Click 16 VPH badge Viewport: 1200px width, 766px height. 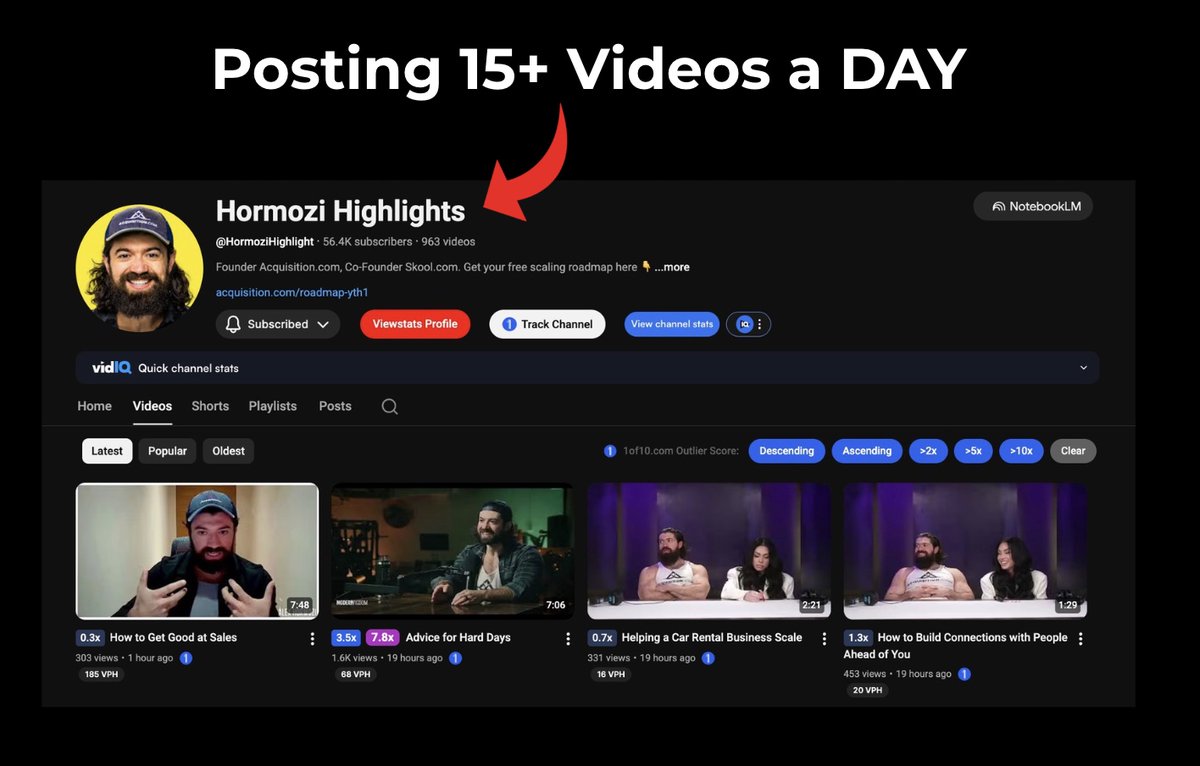610,674
